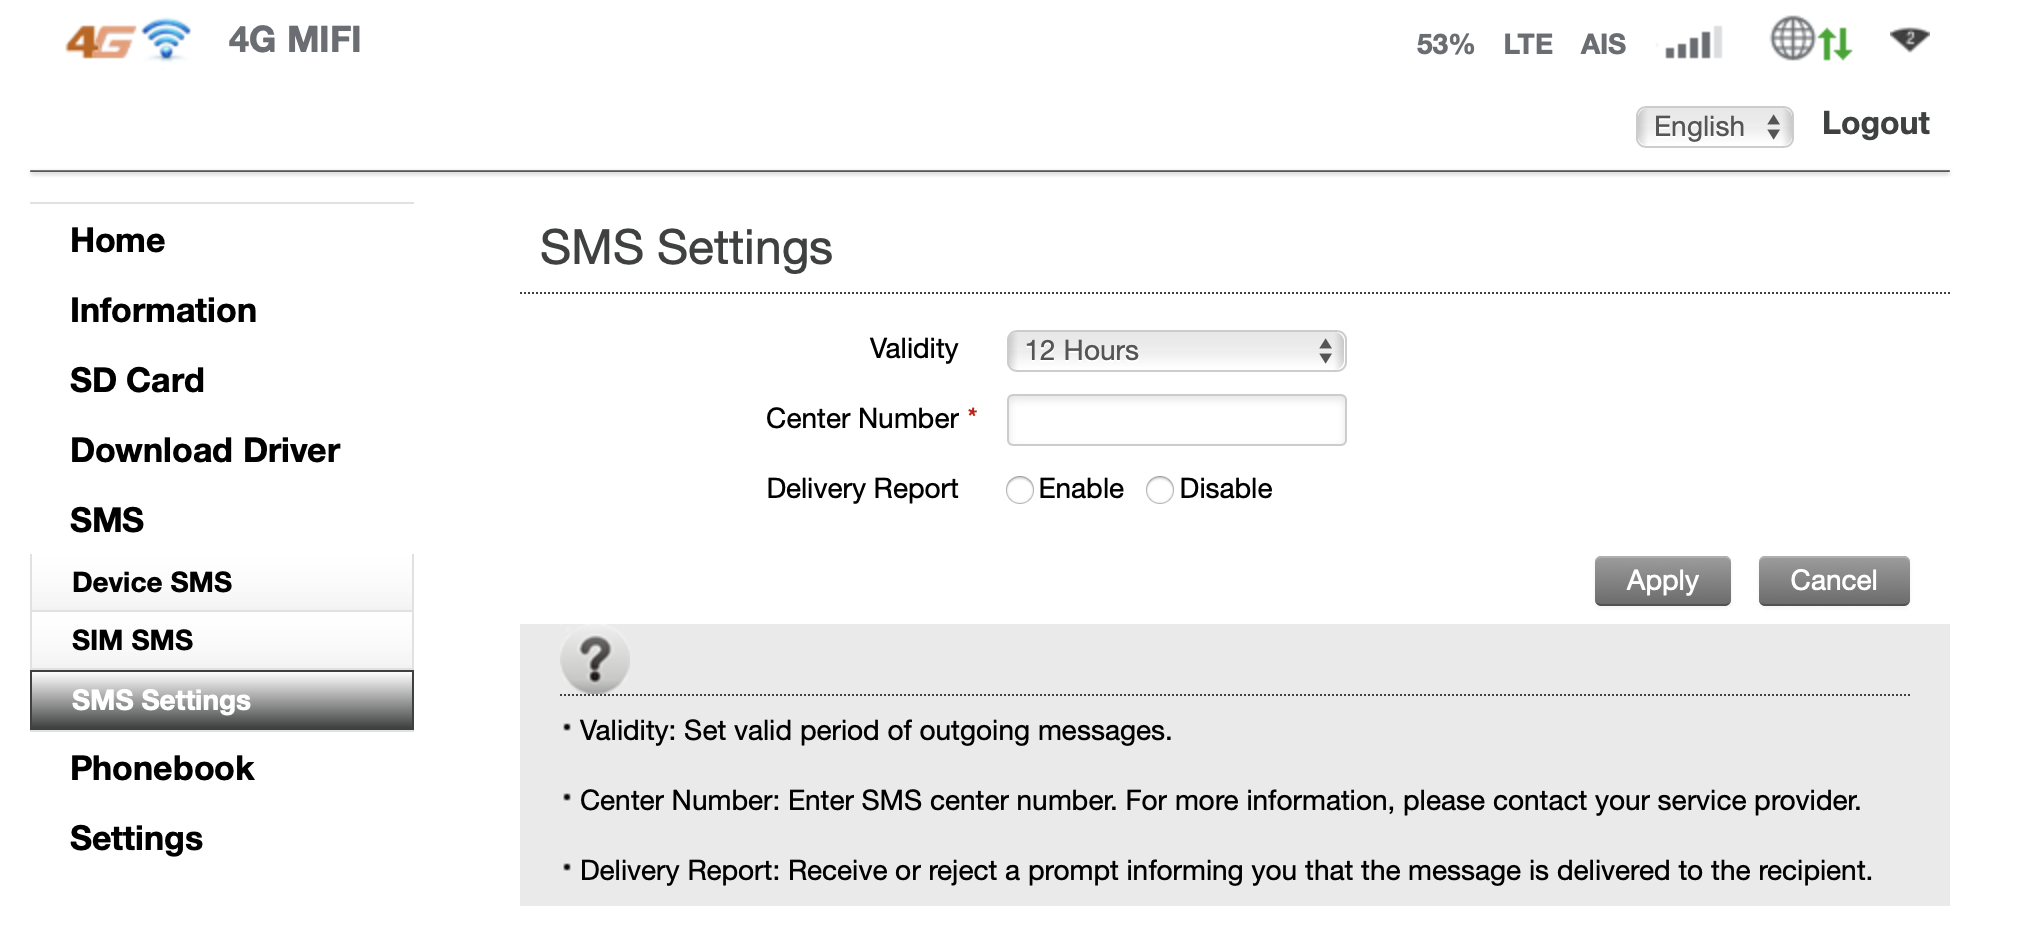Click the globe network connection icon

click(1792, 39)
